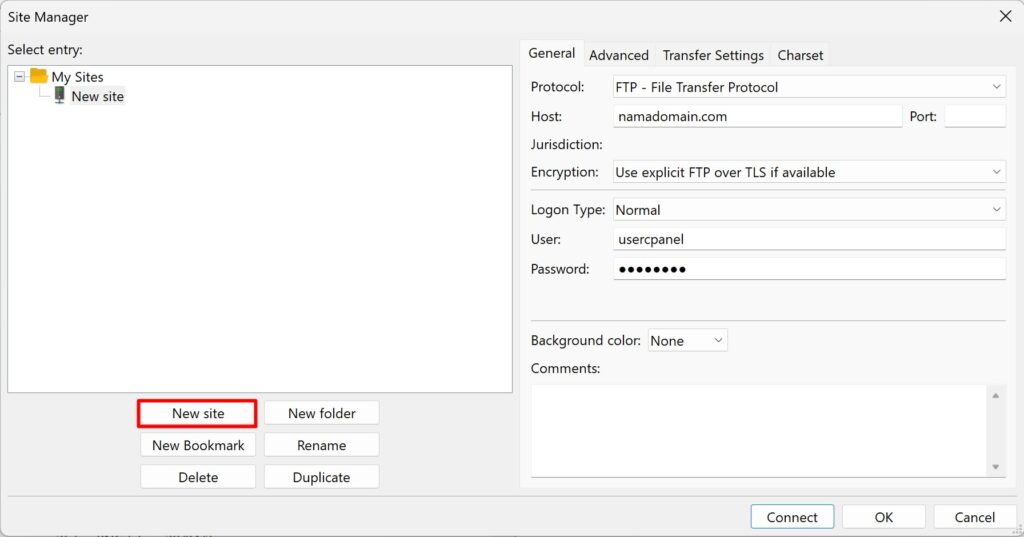Viewport: 1024px width, 537px height.
Task: Click the Delete button
Action: (x=198, y=478)
